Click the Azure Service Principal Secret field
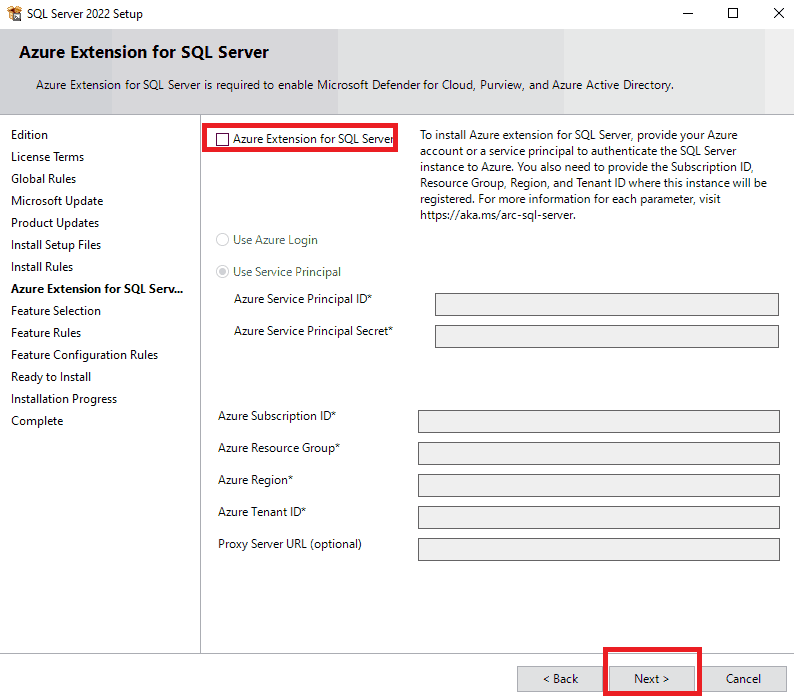This screenshot has width=794, height=698. click(x=606, y=336)
